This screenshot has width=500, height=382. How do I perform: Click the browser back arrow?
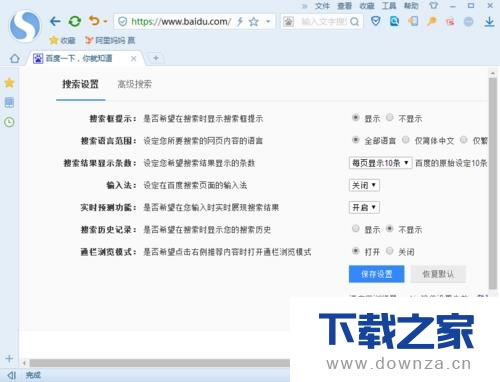pyautogui.click(x=55, y=22)
